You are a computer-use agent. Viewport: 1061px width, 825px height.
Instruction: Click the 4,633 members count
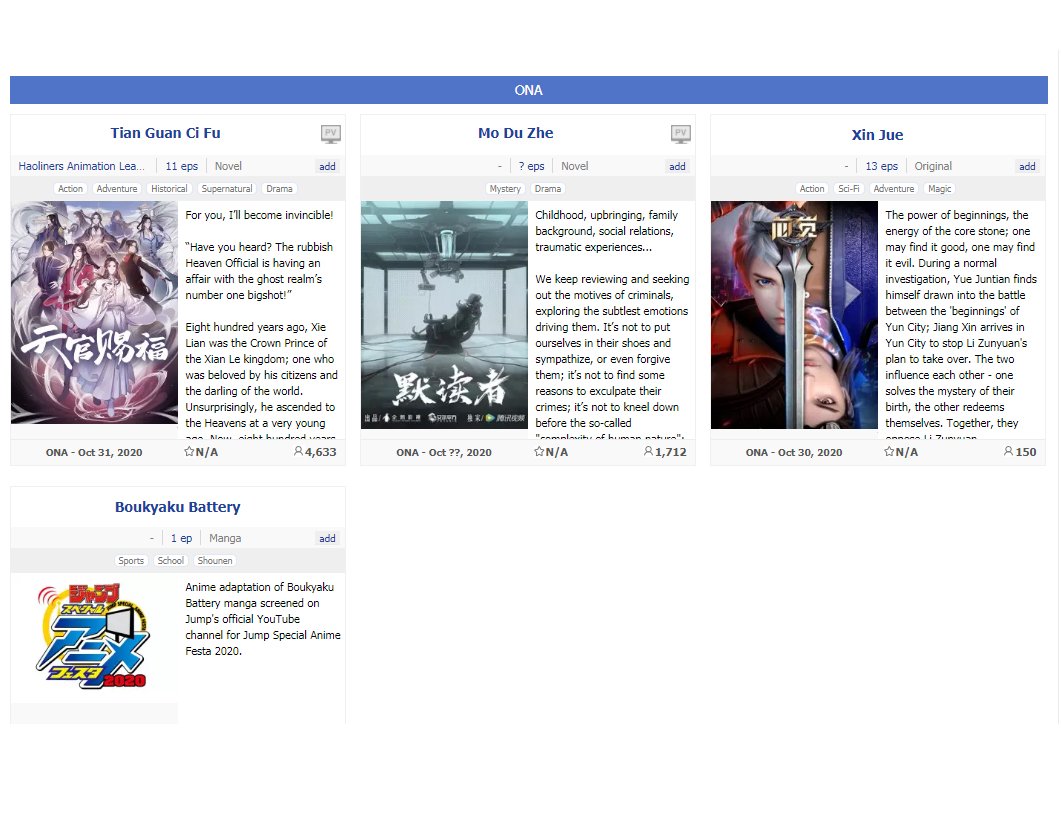click(x=321, y=452)
